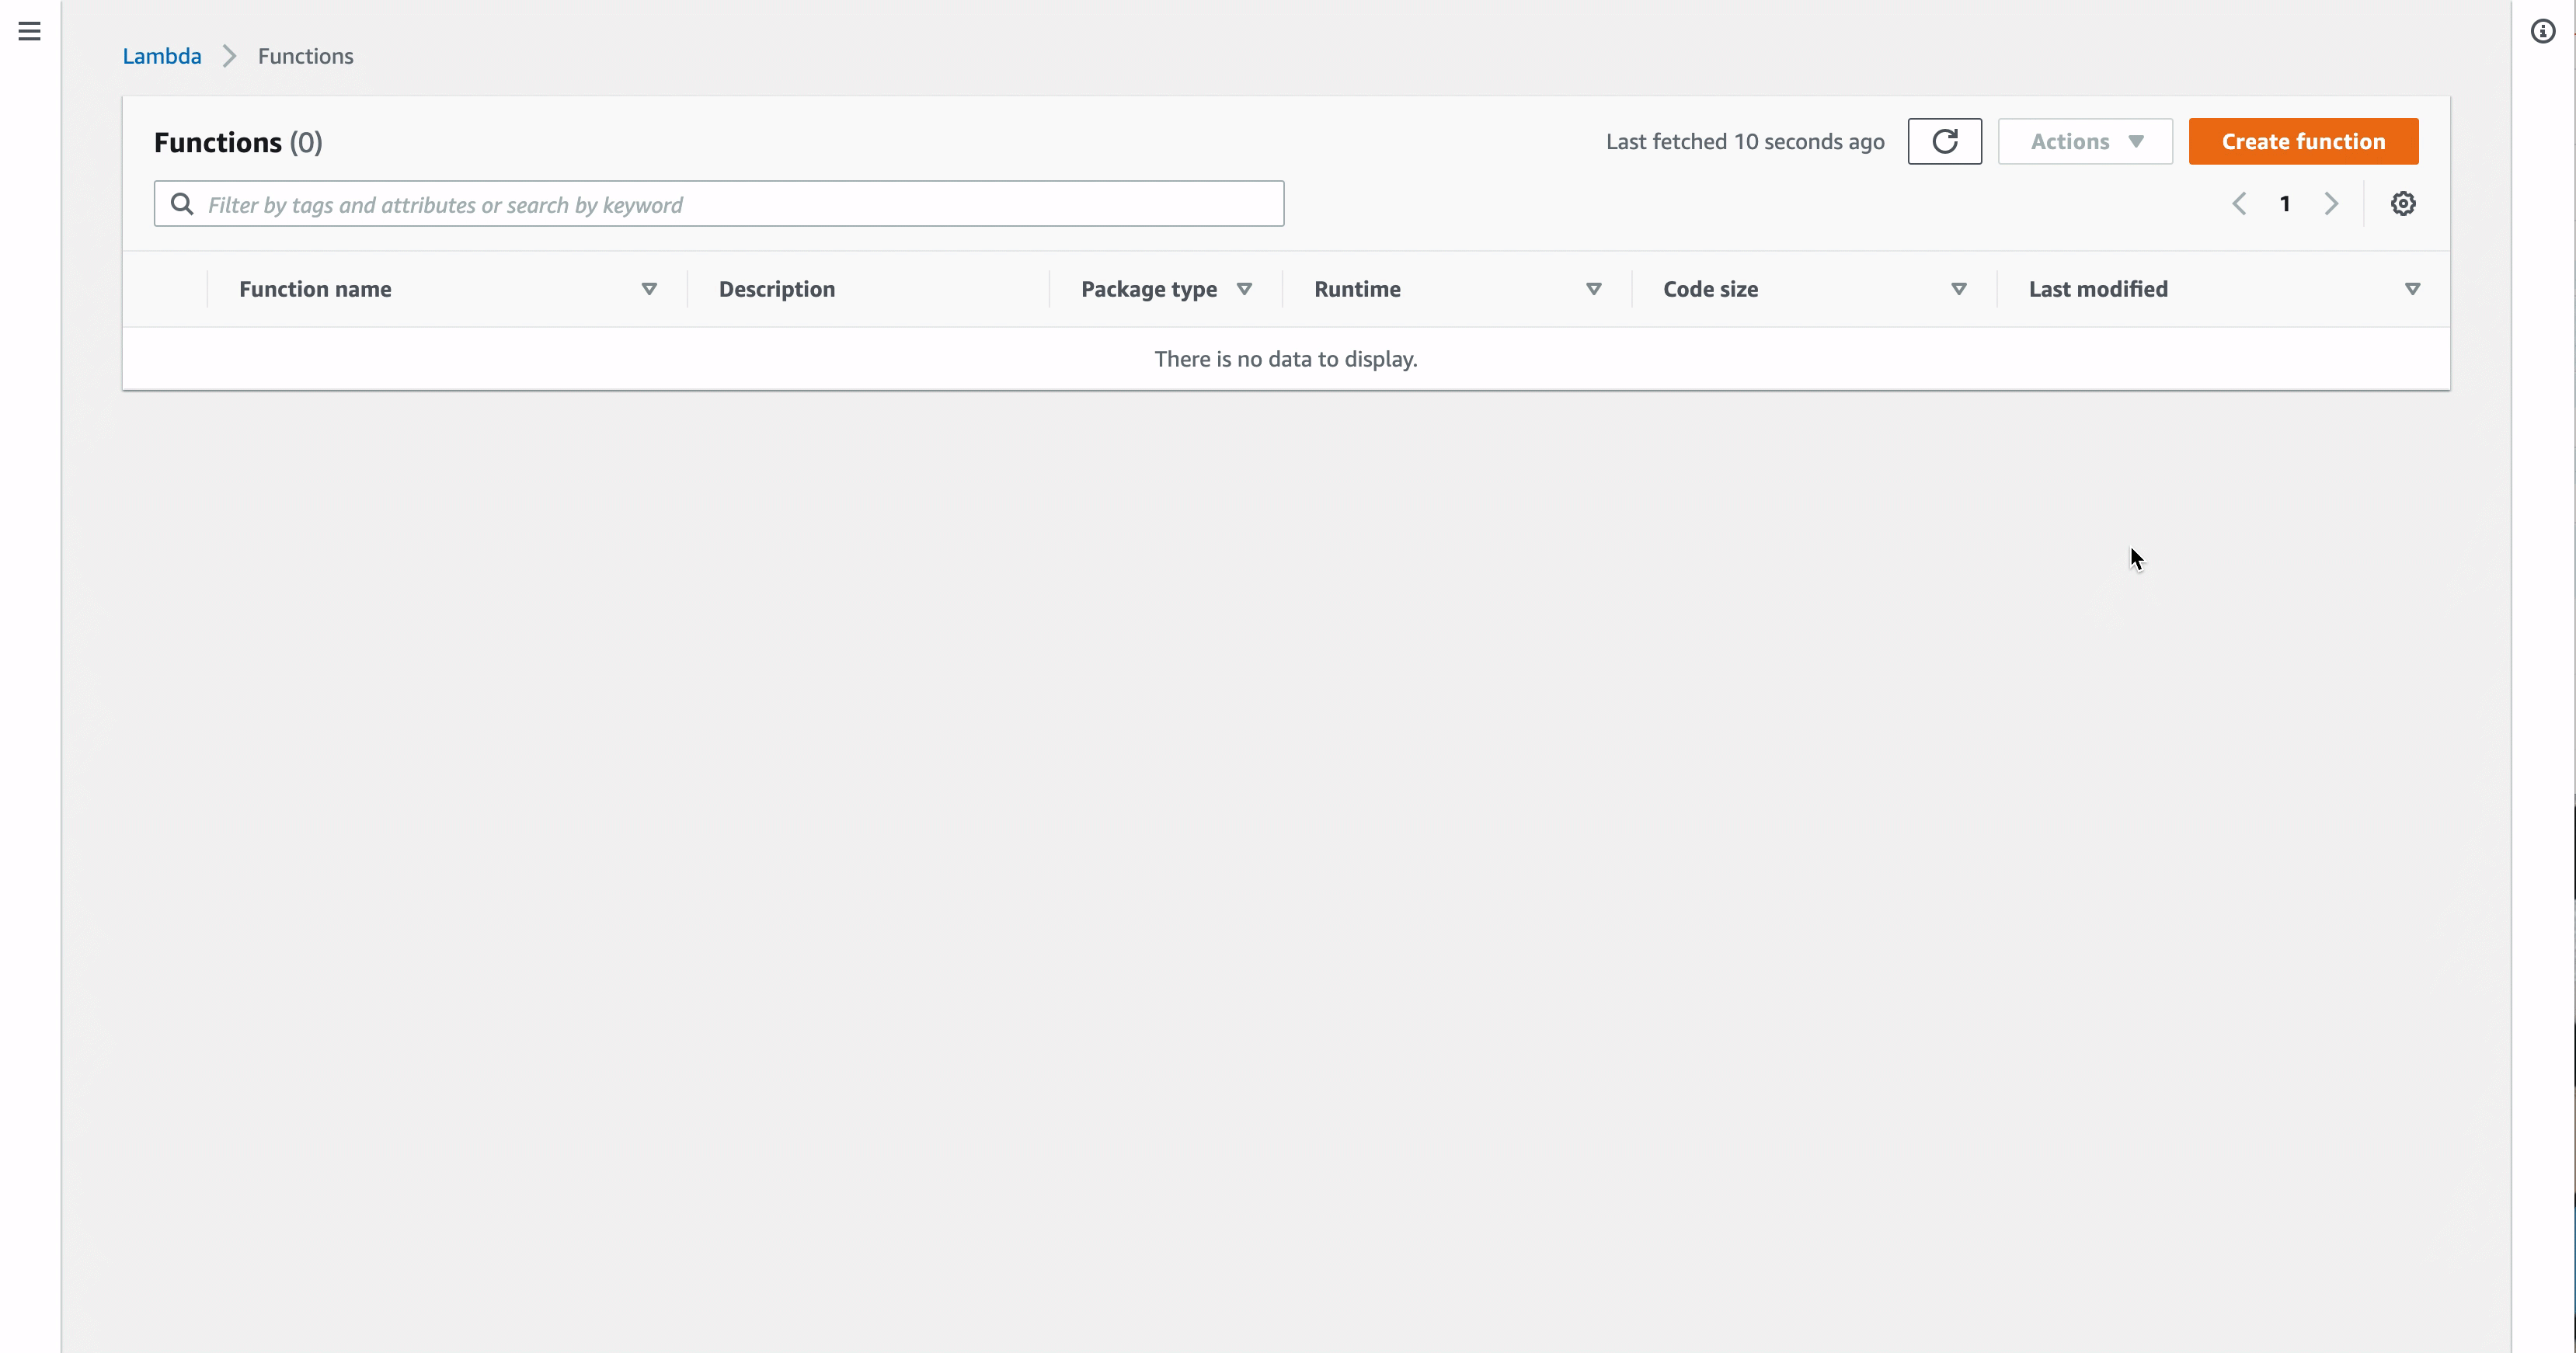Click the page number indicator

[2285, 203]
